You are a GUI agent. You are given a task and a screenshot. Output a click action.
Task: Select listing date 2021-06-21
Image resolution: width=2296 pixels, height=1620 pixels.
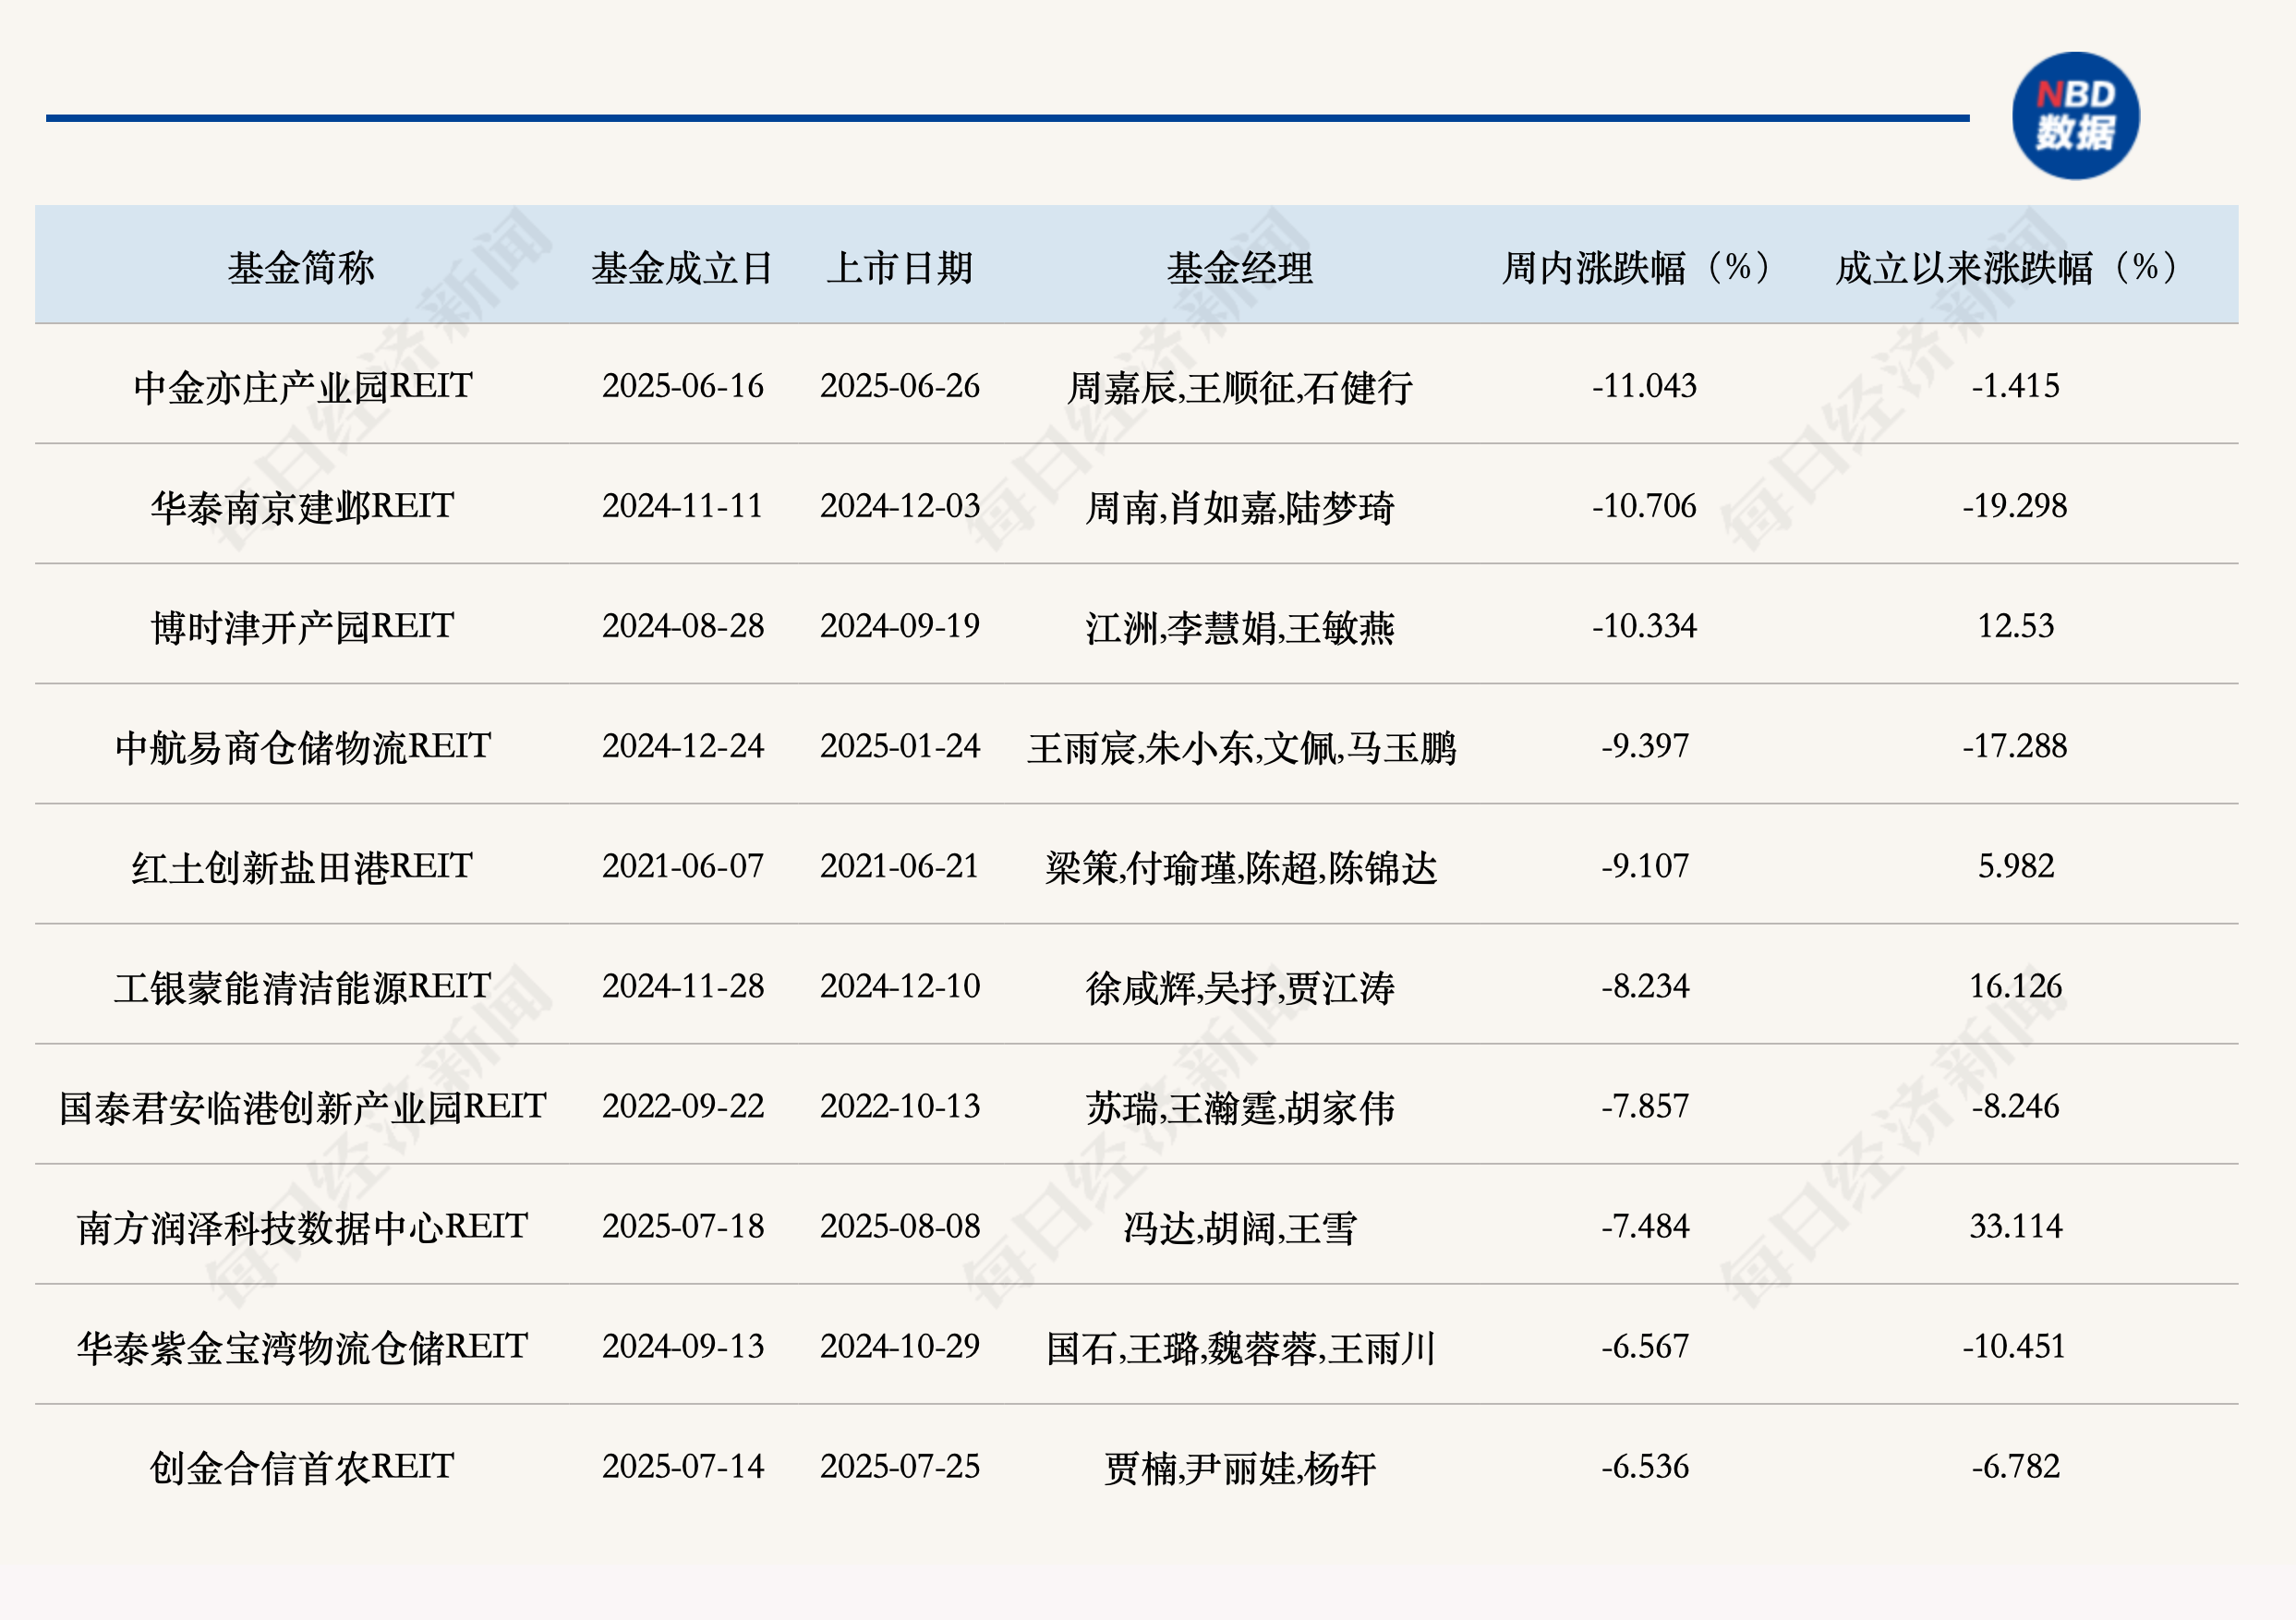coord(900,866)
